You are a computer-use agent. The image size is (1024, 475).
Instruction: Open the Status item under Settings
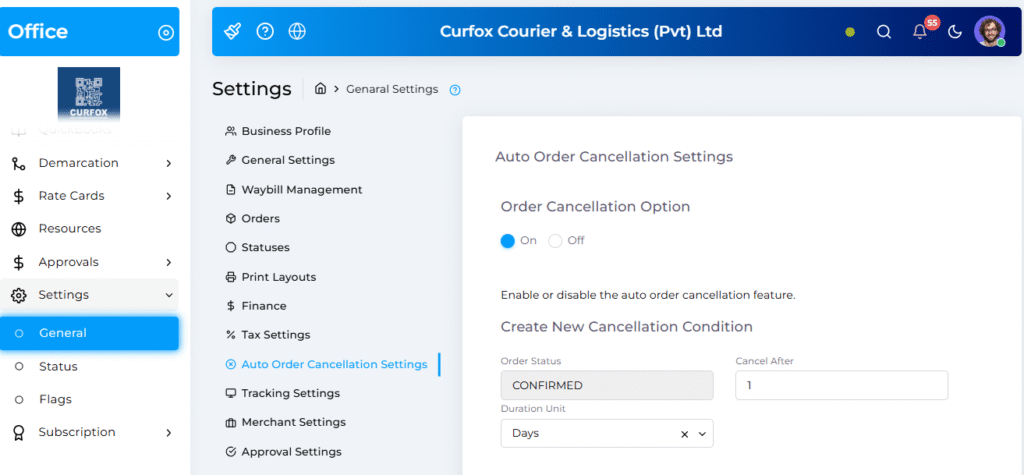coord(58,367)
